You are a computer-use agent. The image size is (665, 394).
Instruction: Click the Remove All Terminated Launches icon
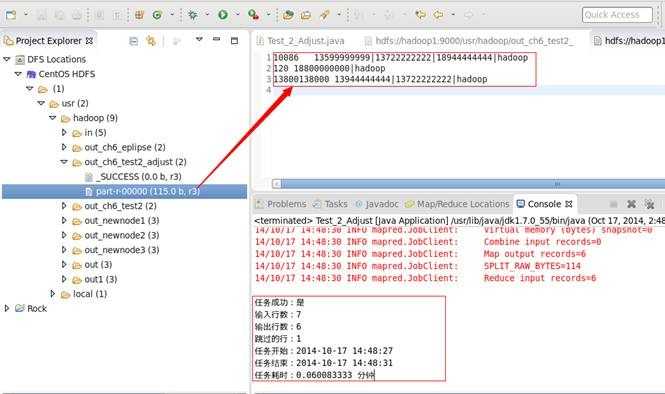(x=649, y=204)
